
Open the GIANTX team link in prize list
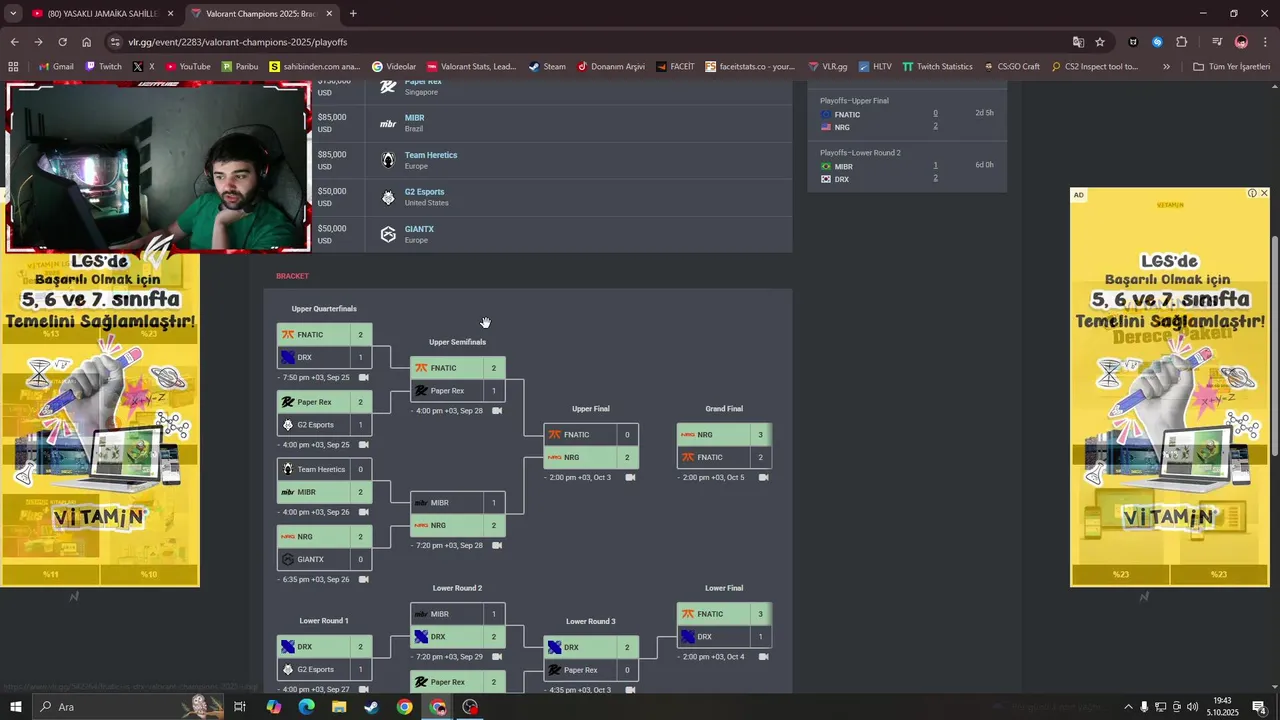click(x=419, y=229)
